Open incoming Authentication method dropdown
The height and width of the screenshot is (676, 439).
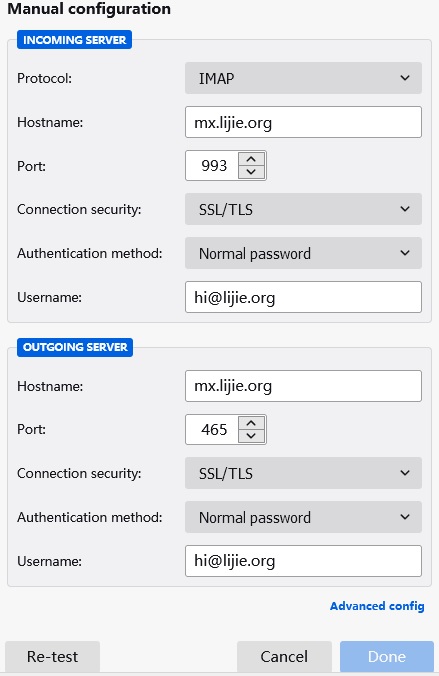303,253
